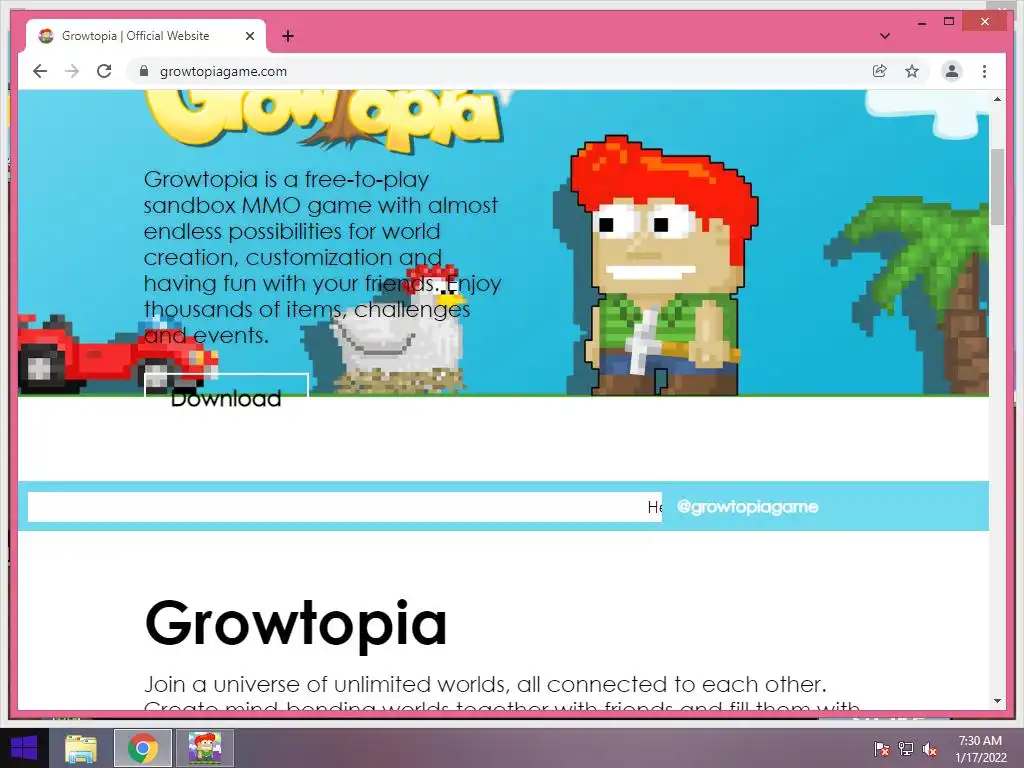Viewport: 1024px width, 768px height.
Task: Select the Growtopia | Official Website tab
Action: coord(146,36)
